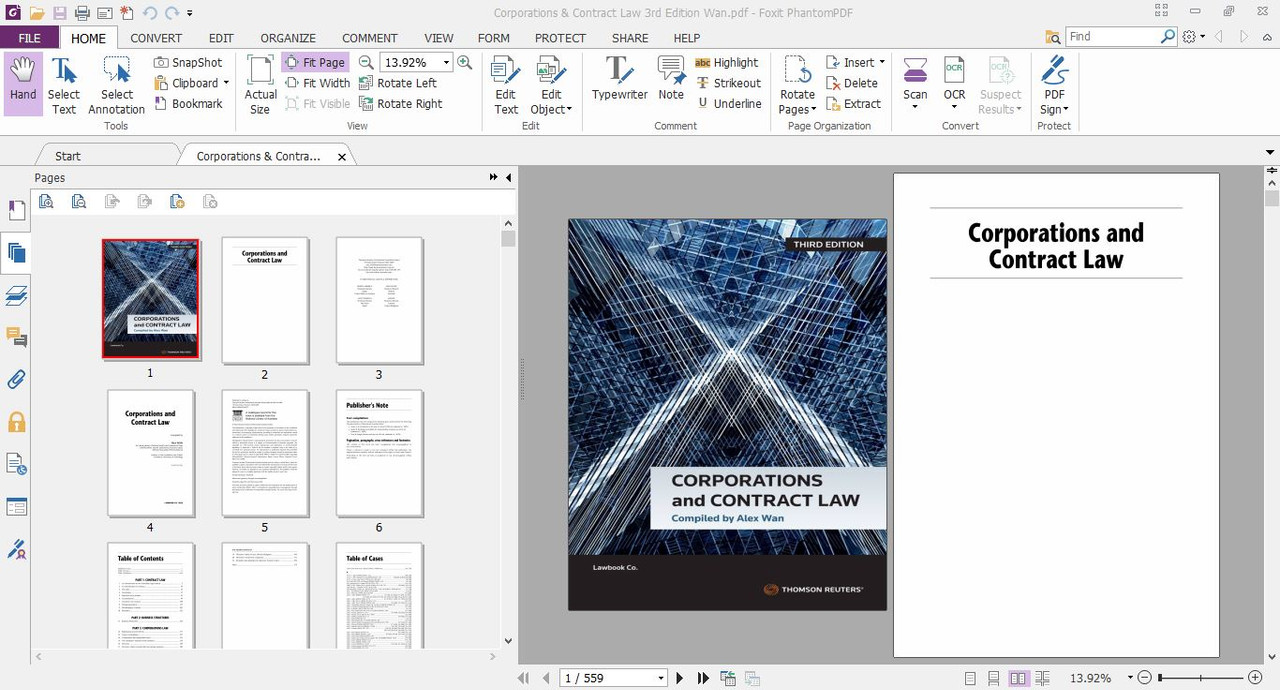
Task: Expand the Clipboard dropdown
Action: (226, 83)
